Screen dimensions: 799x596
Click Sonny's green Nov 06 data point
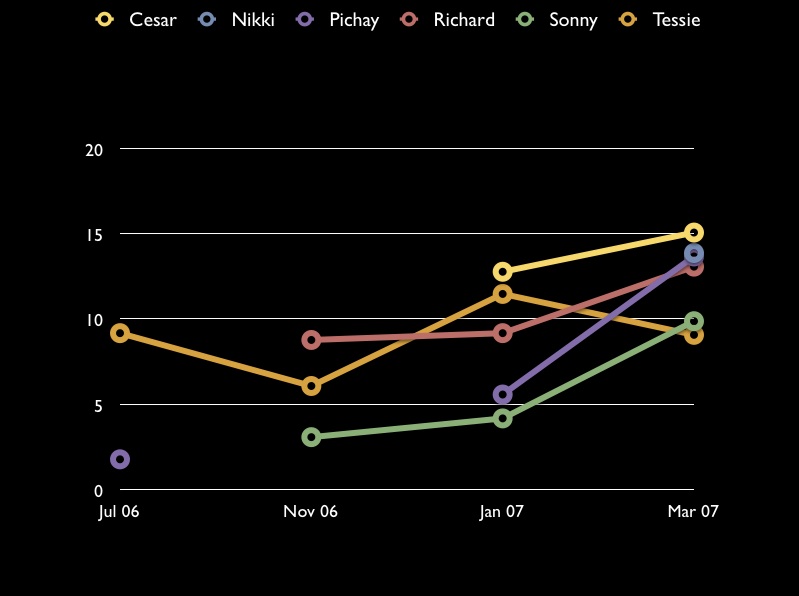click(311, 437)
